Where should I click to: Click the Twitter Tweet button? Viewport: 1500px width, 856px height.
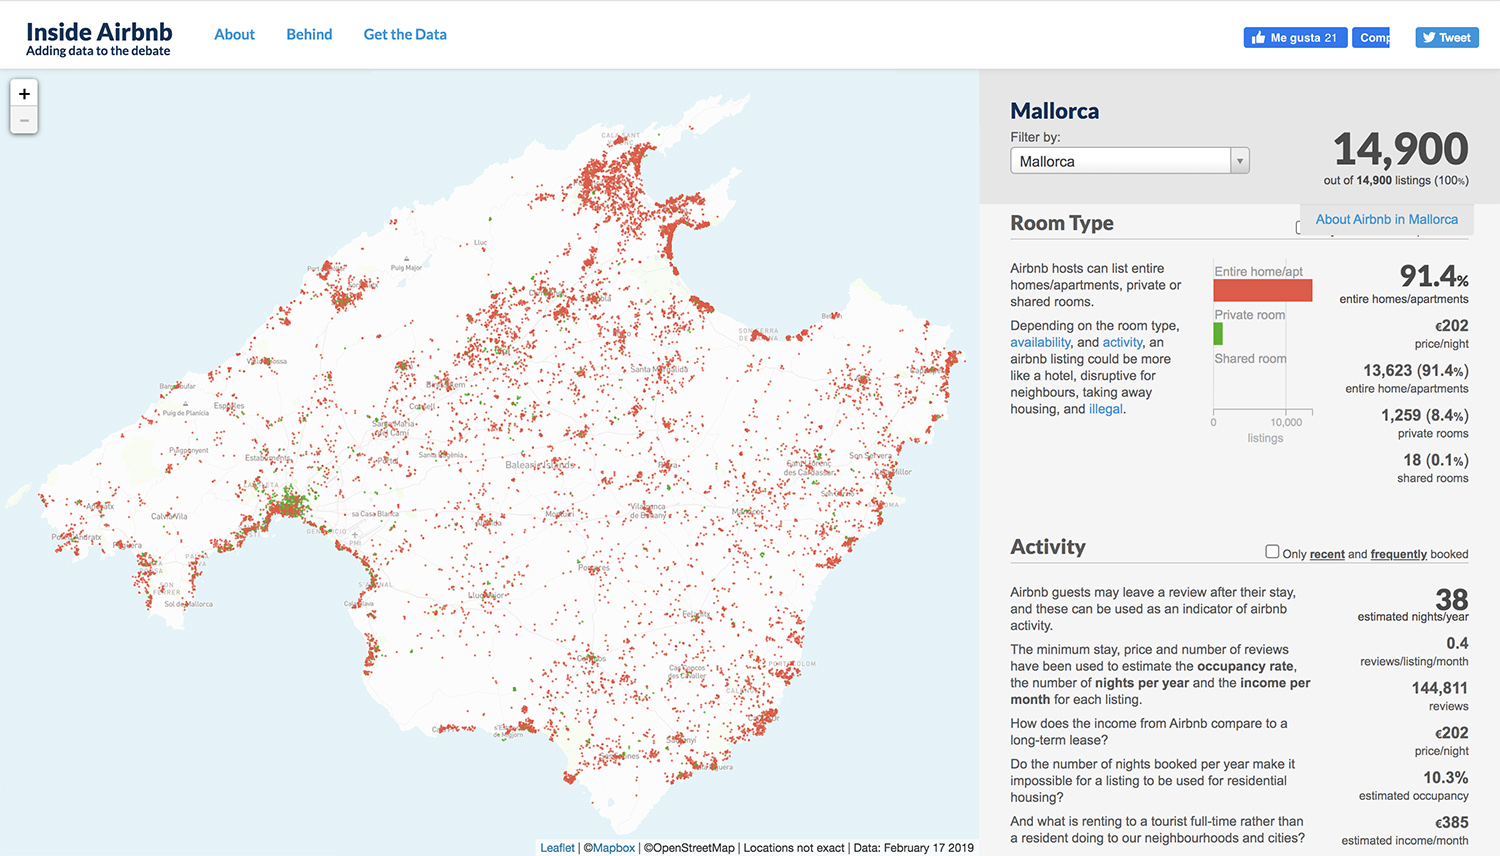1446,38
